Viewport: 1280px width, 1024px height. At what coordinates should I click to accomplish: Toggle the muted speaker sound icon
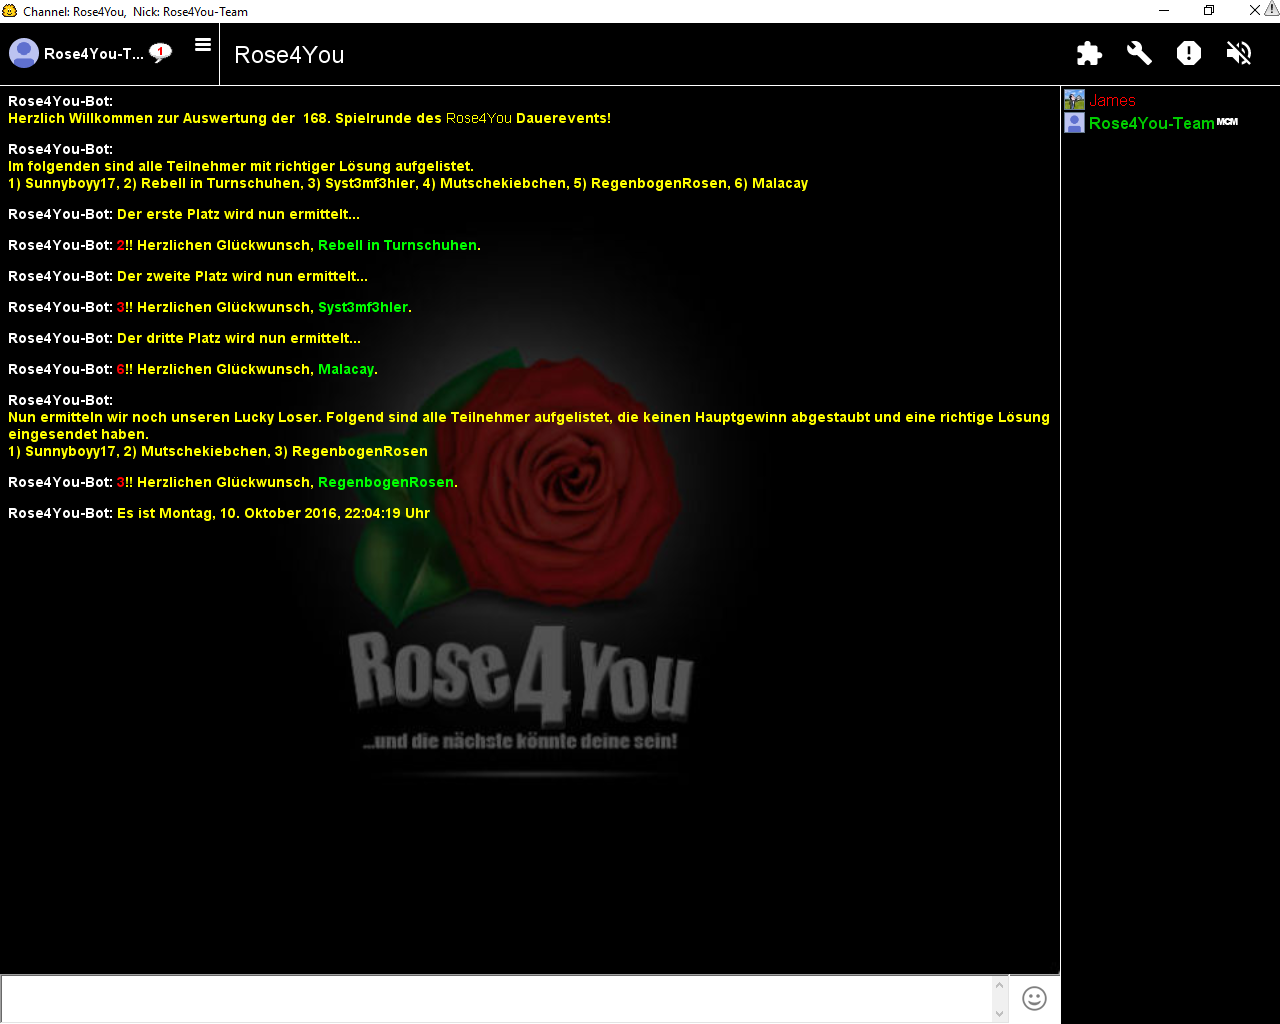tap(1239, 54)
